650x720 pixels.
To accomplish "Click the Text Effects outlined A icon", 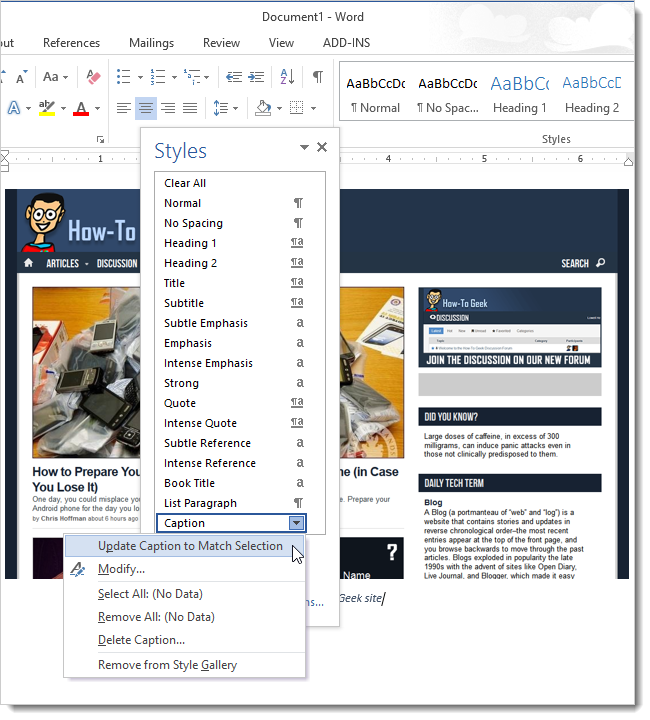I will 14,108.
